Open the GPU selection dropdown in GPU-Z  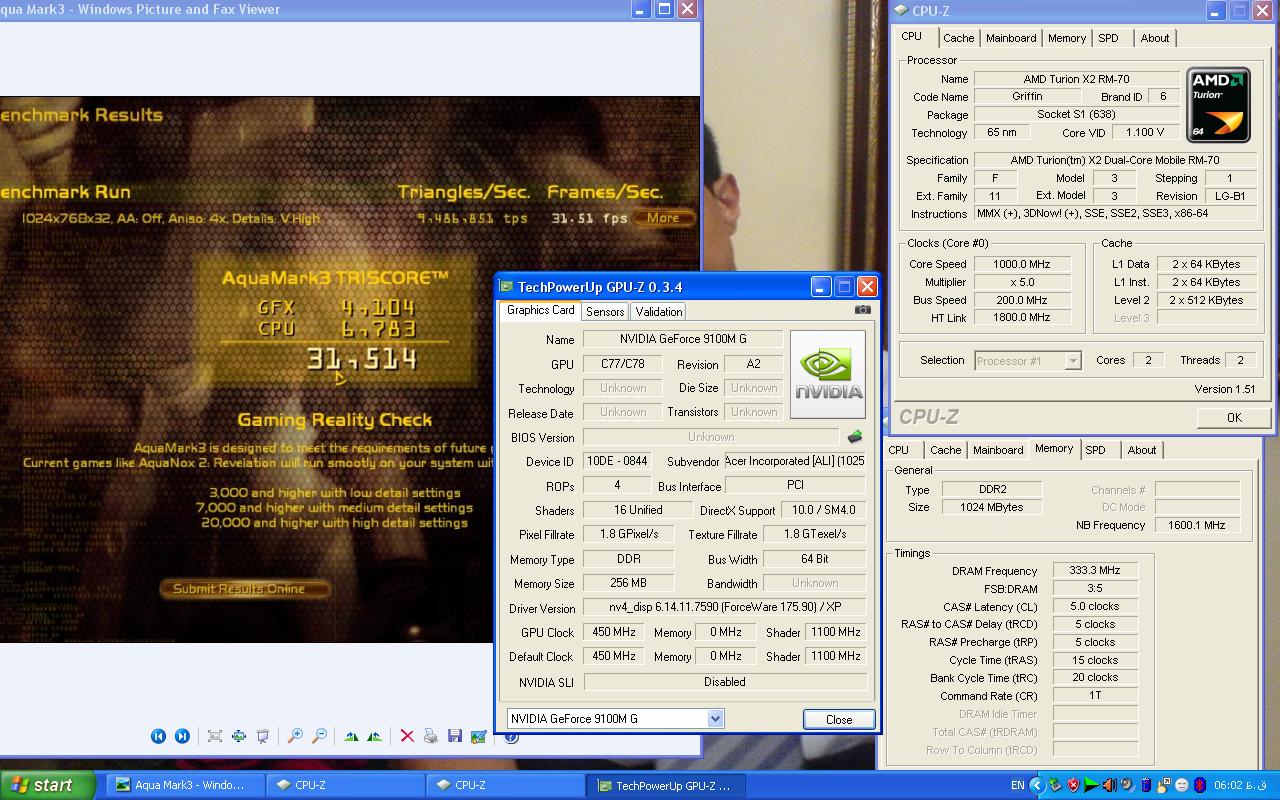715,719
